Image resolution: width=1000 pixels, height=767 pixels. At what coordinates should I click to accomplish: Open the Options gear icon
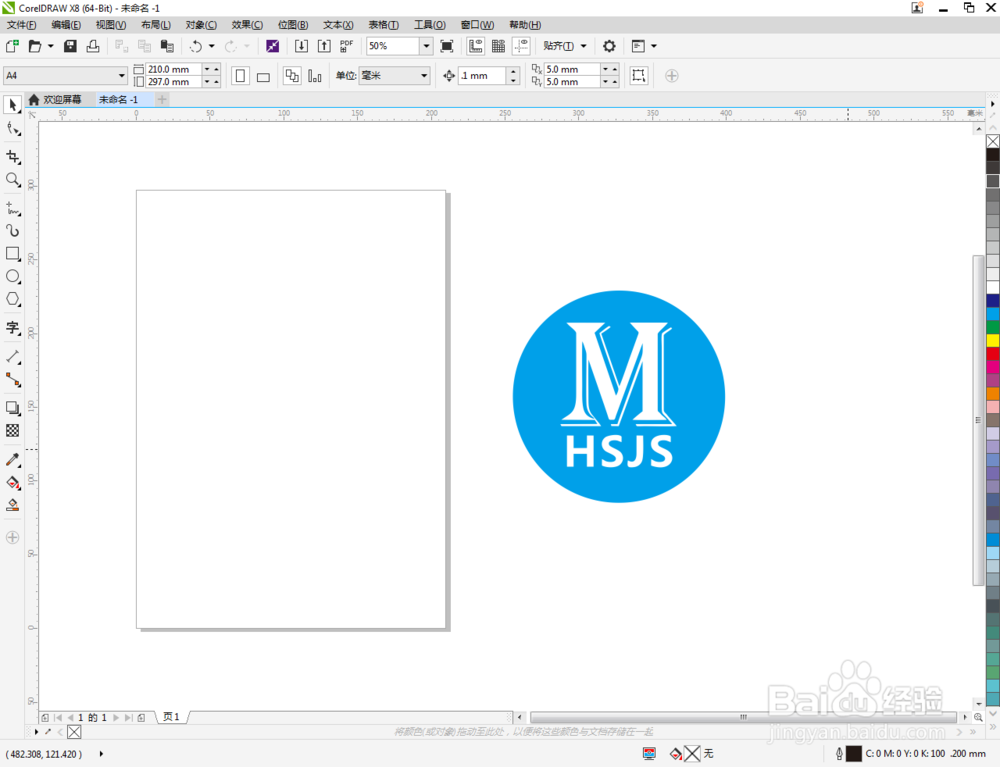click(x=609, y=46)
